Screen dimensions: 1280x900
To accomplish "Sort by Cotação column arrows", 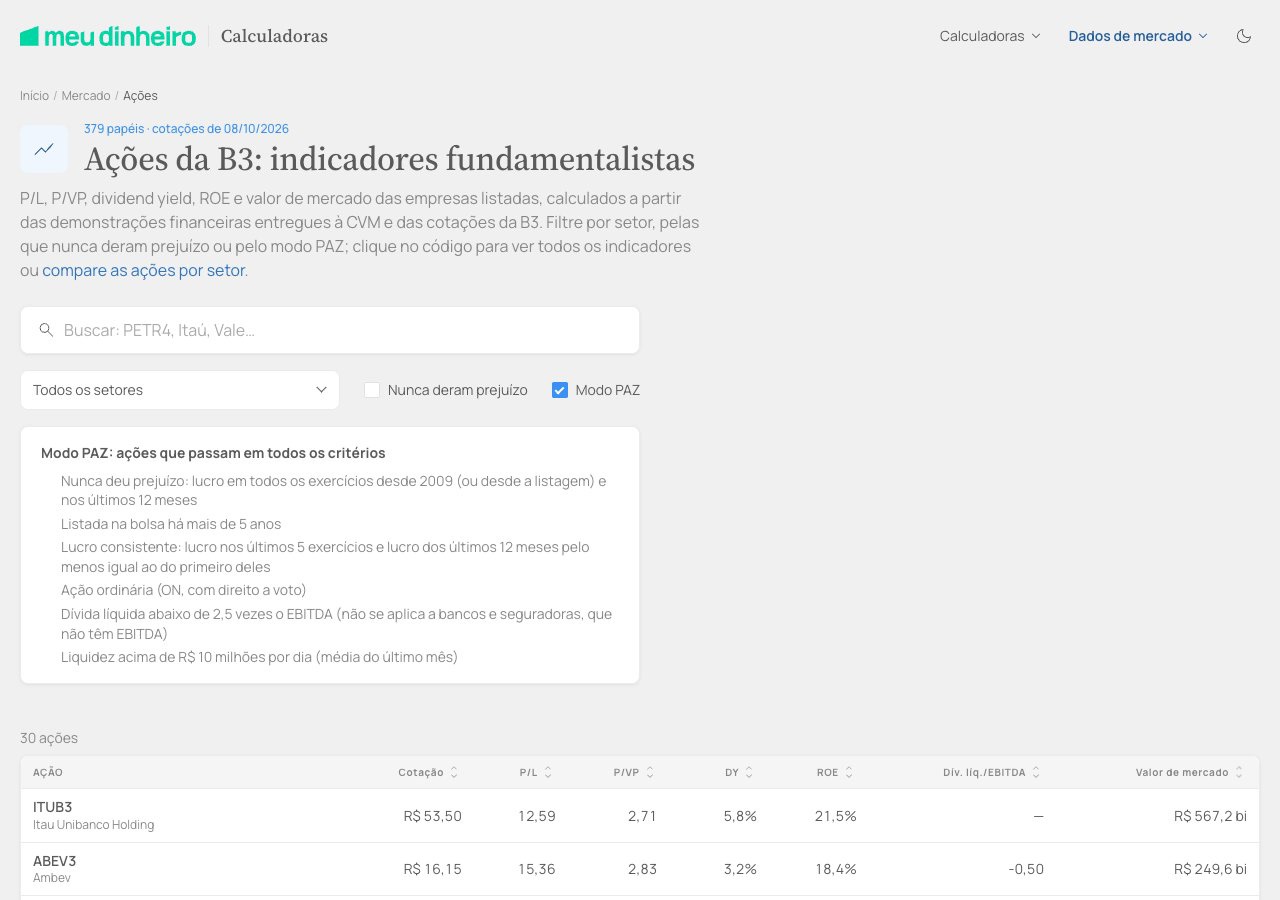I will [454, 772].
